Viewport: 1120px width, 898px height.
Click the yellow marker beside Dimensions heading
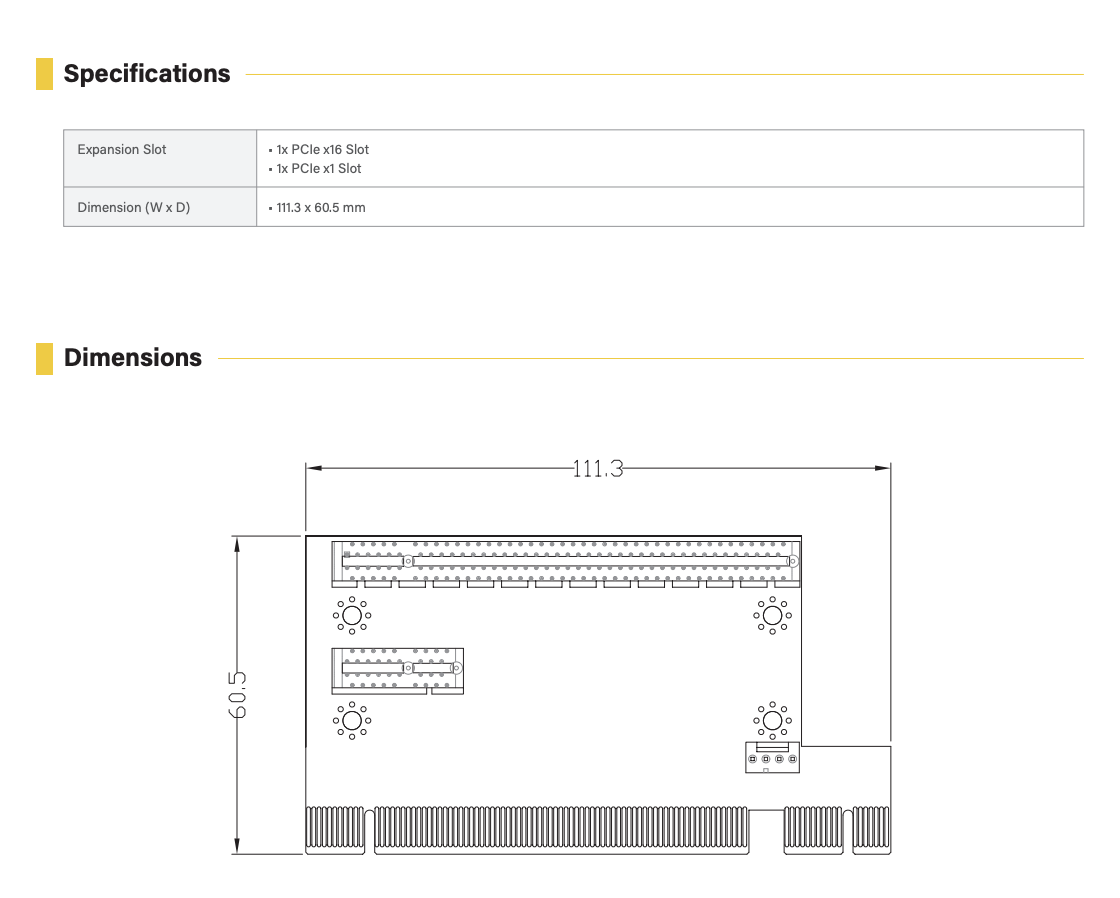click(44, 358)
